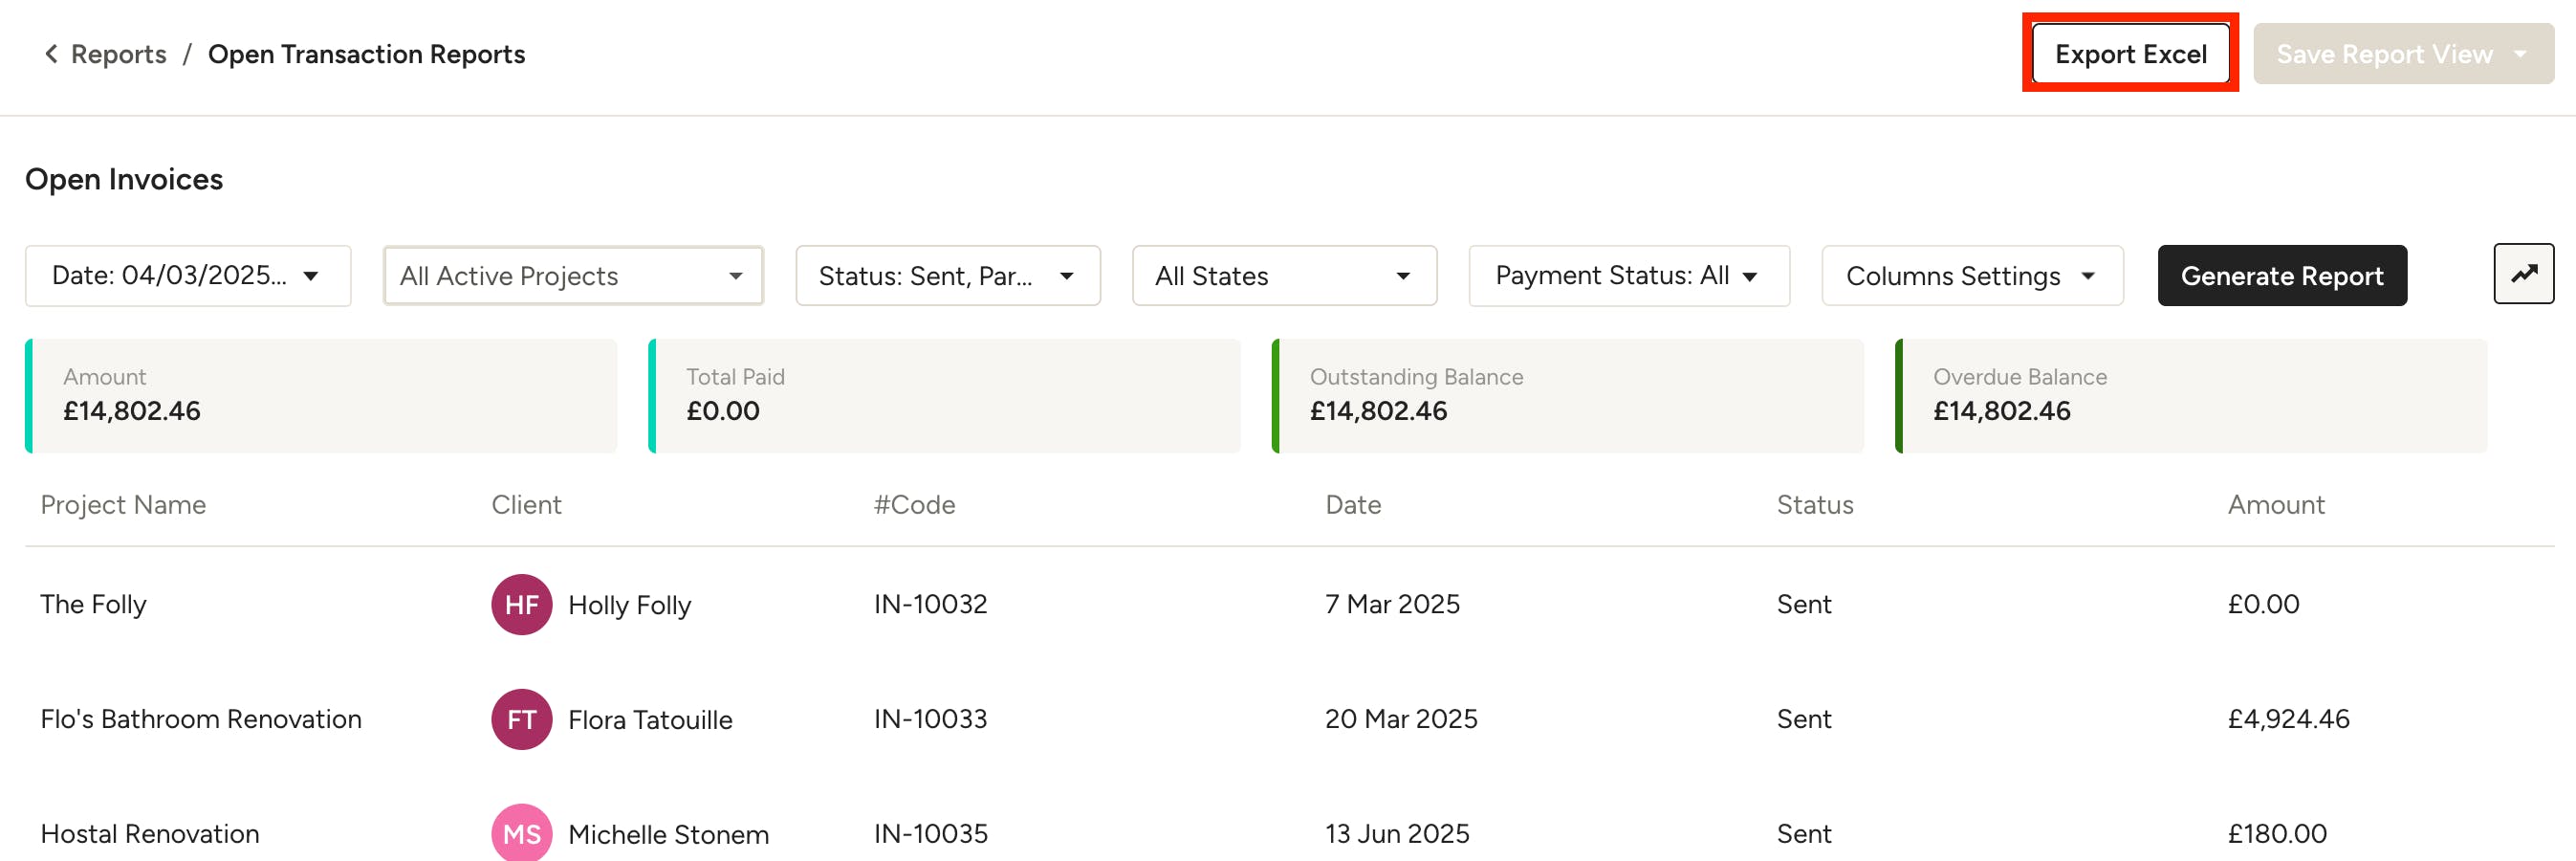Open the Save Report View dropdown arrow
This screenshot has height=861, width=2576.
(x=2520, y=54)
